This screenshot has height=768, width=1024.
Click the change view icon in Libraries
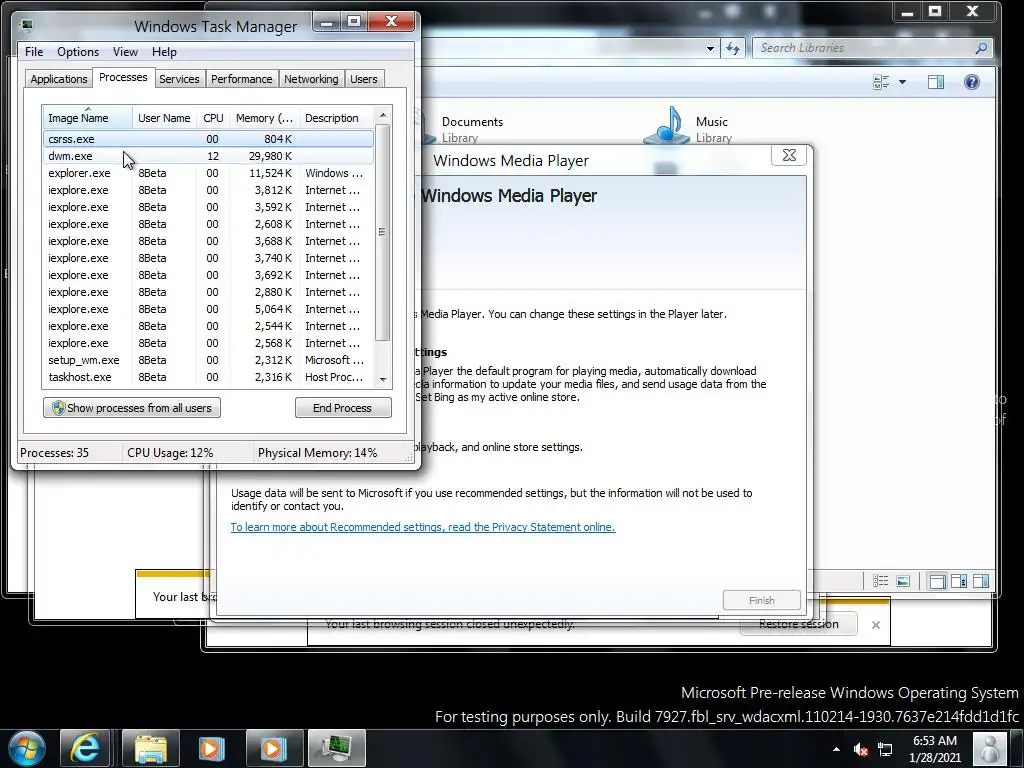[x=881, y=82]
